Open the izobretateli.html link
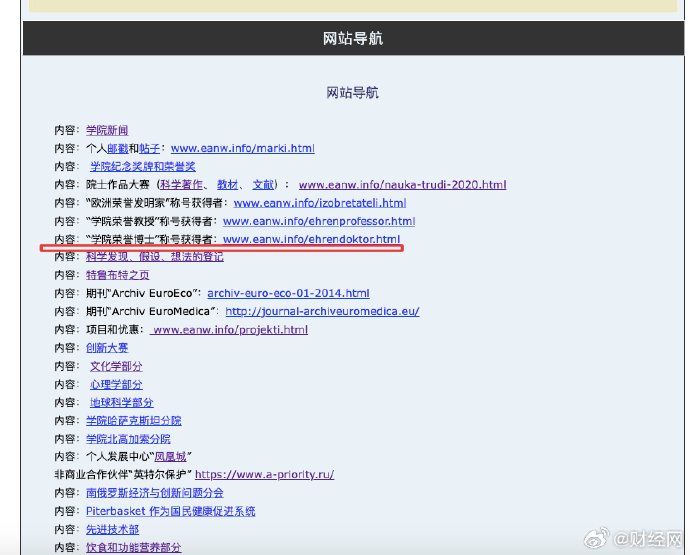690x555 pixels. tap(320, 203)
